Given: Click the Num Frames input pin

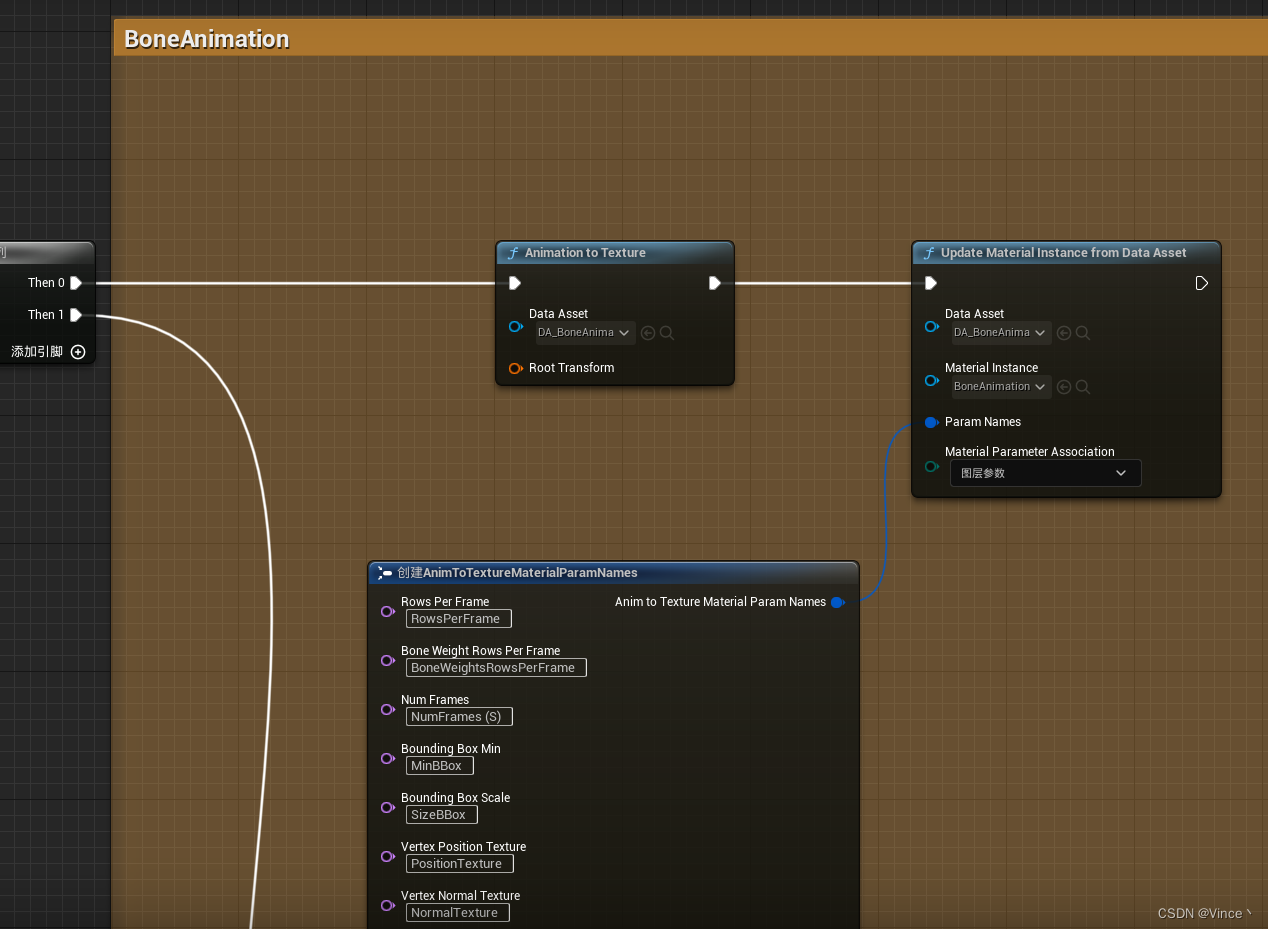Looking at the screenshot, I should click(x=388, y=709).
